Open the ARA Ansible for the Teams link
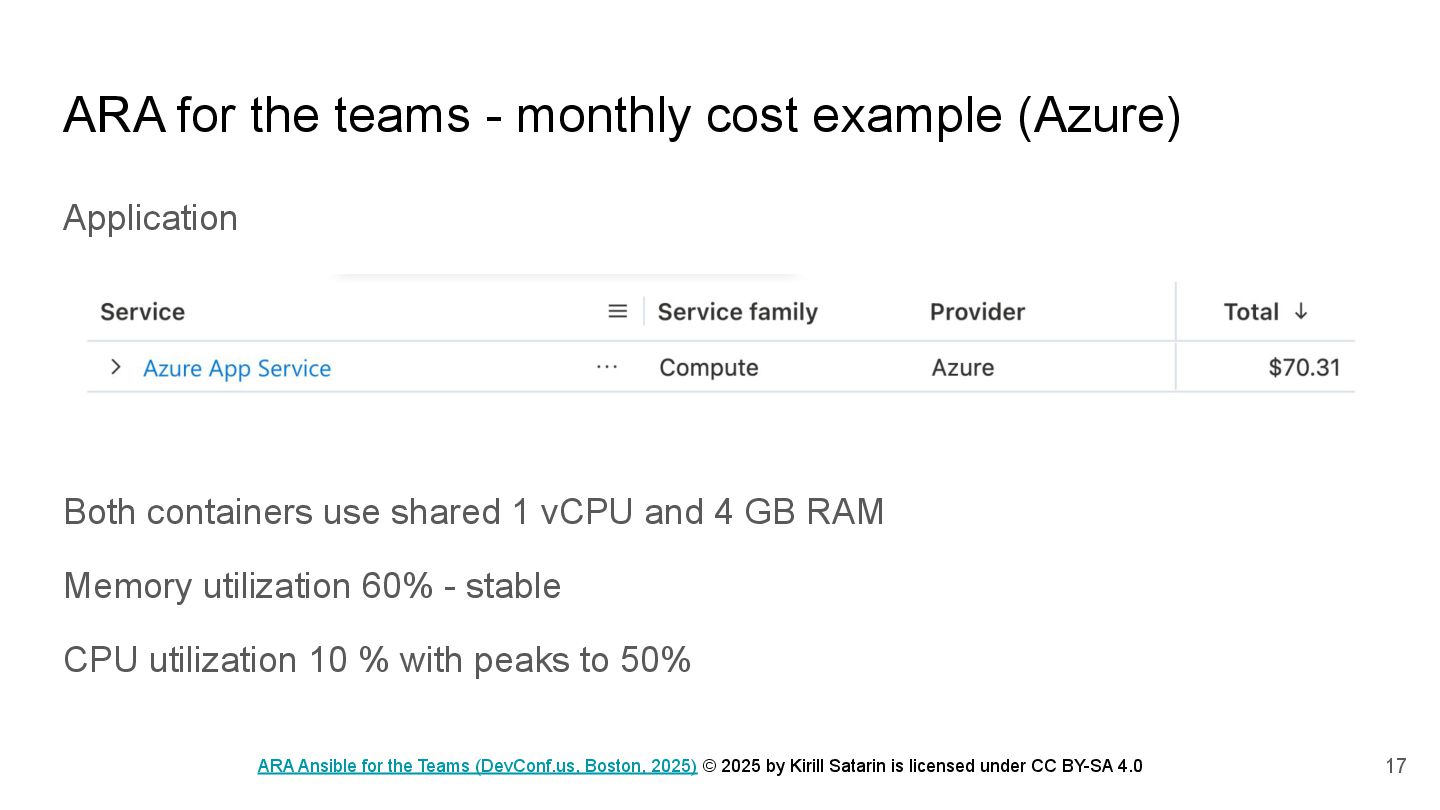The height and width of the screenshot is (810, 1440). 477,766
